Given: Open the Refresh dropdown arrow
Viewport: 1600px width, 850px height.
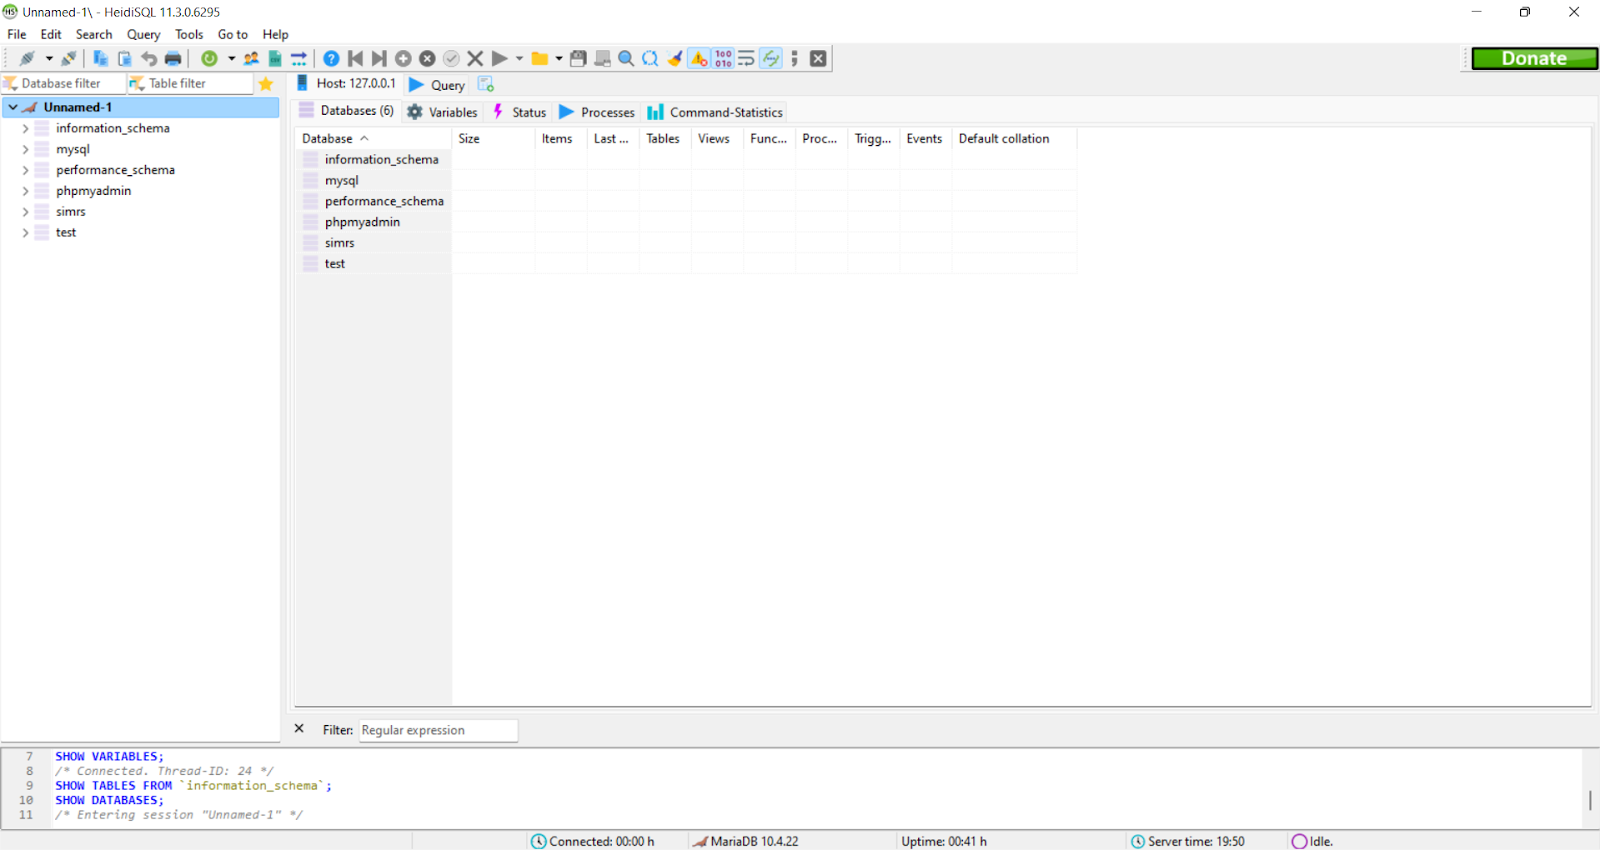Looking at the screenshot, I should 231,59.
